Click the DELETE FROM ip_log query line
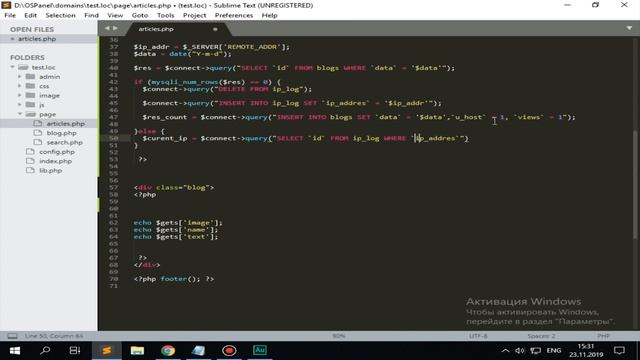This screenshot has width=640, height=360. coord(227,89)
